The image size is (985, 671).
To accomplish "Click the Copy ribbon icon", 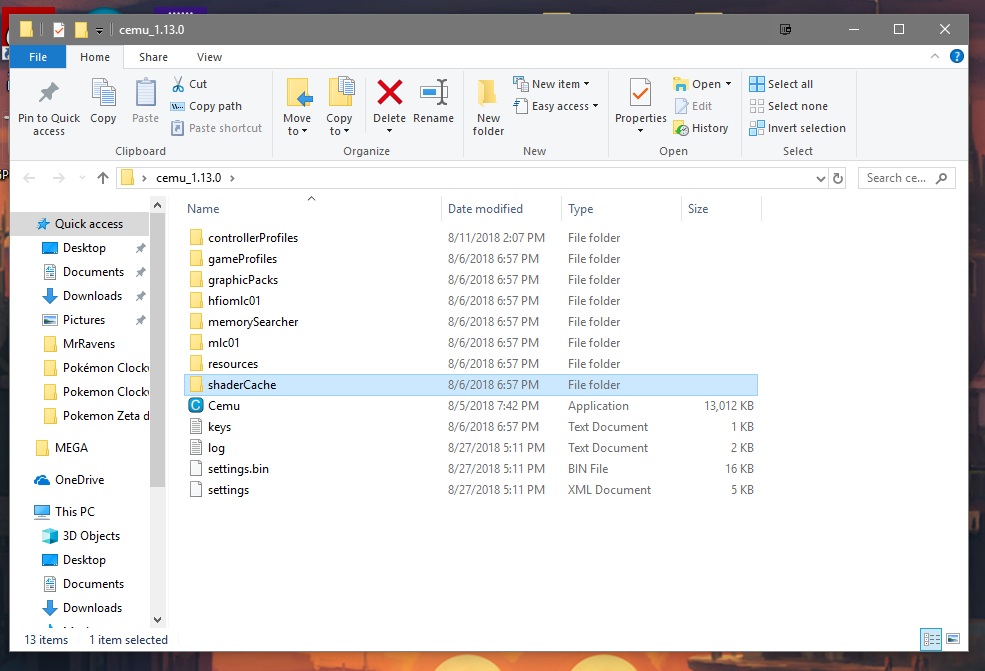I will pos(103,94).
